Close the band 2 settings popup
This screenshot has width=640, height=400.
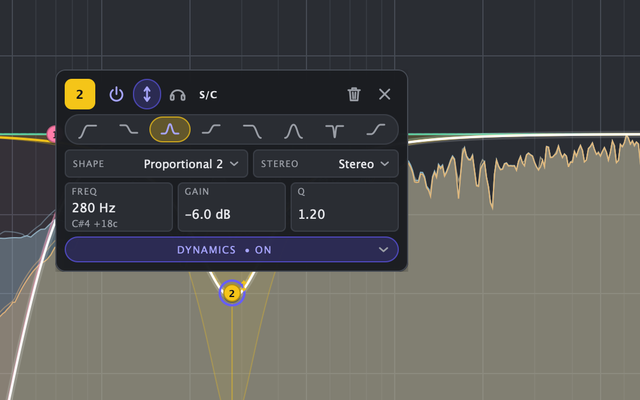tap(384, 94)
